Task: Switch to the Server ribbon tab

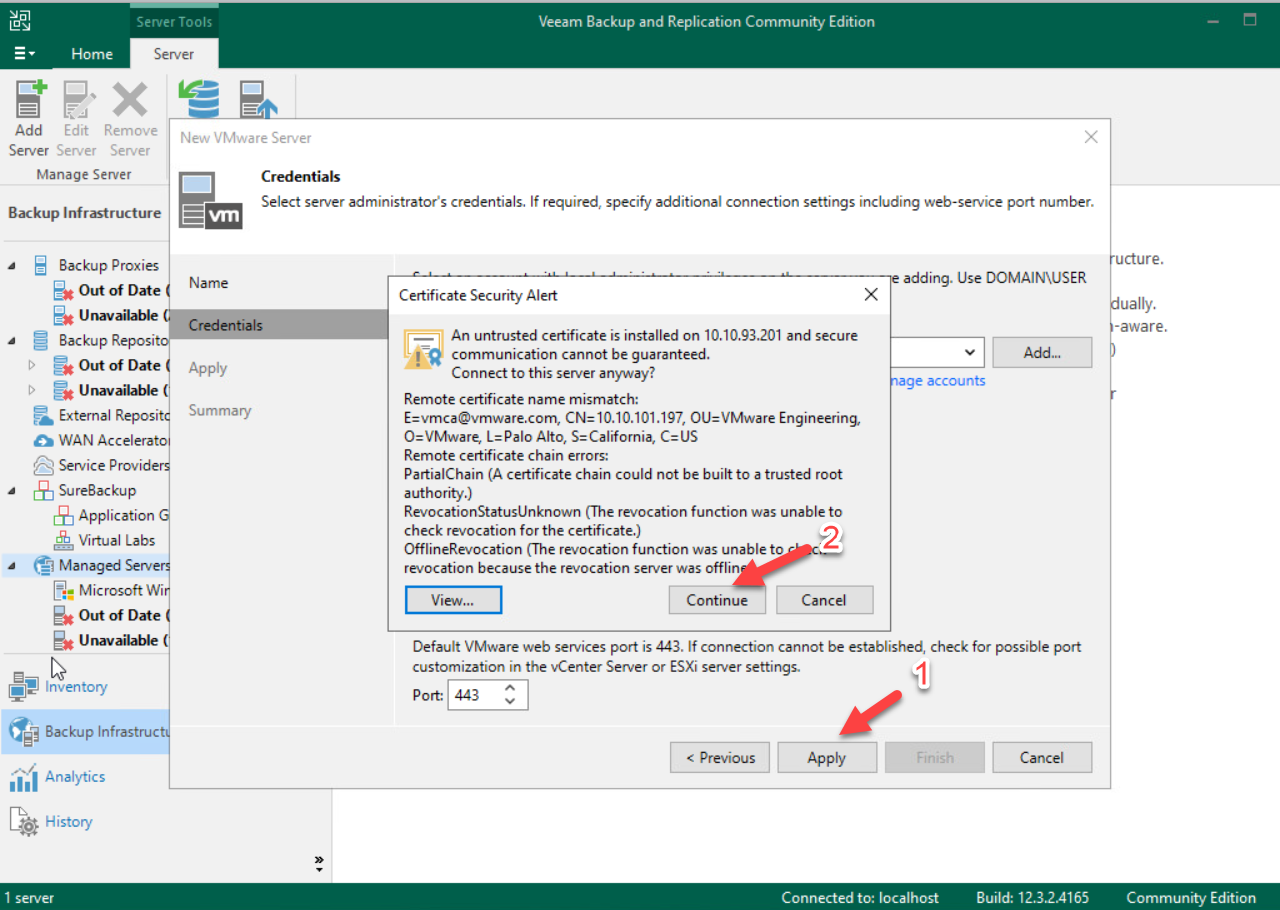Action: coord(174,54)
